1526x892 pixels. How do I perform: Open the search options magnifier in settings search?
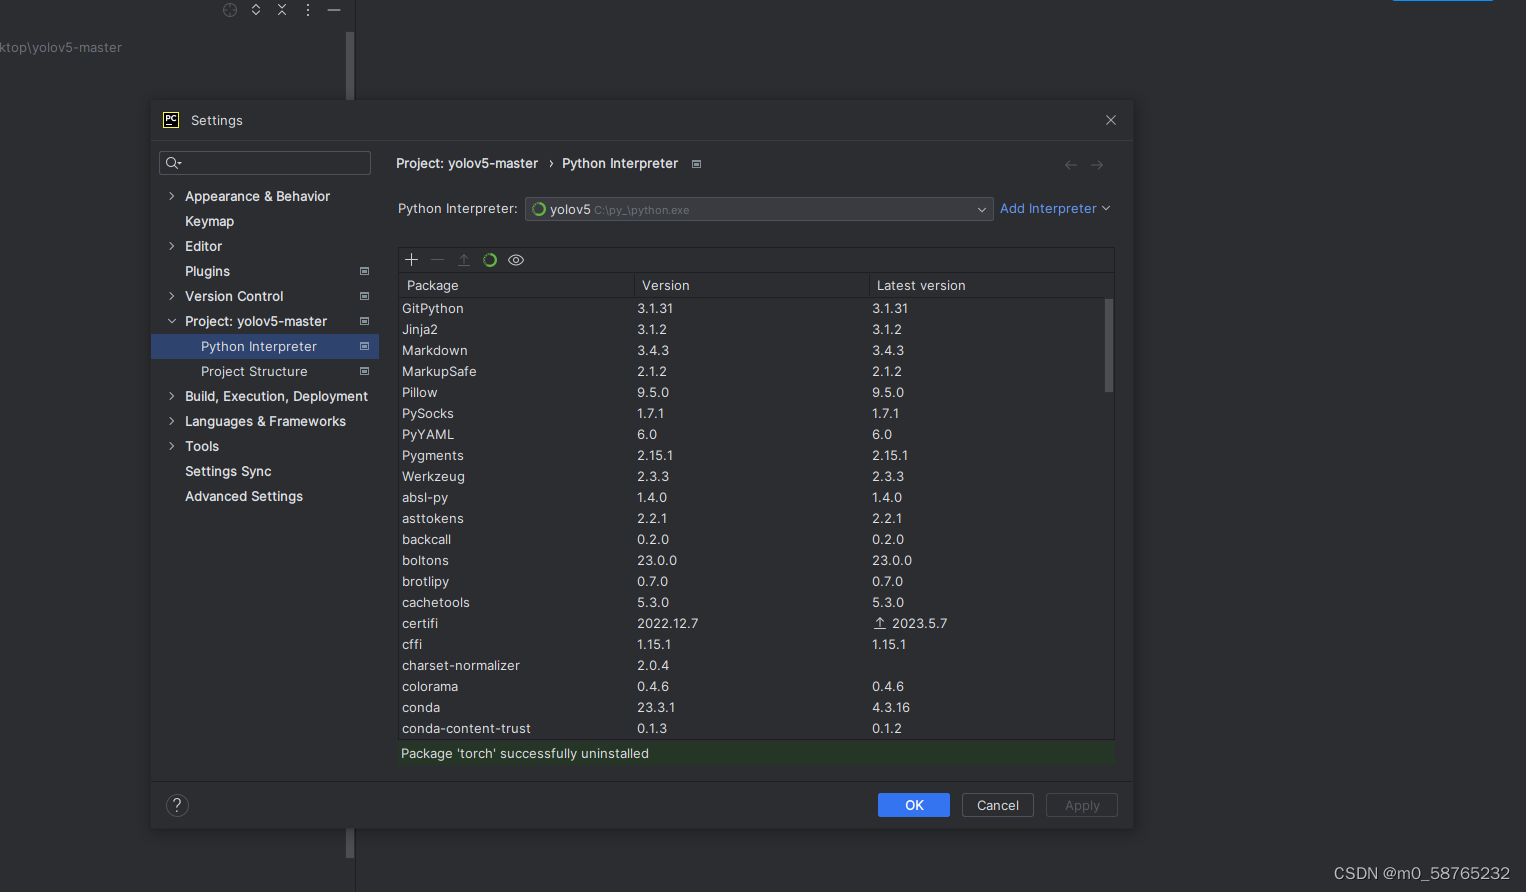click(x=172, y=162)
